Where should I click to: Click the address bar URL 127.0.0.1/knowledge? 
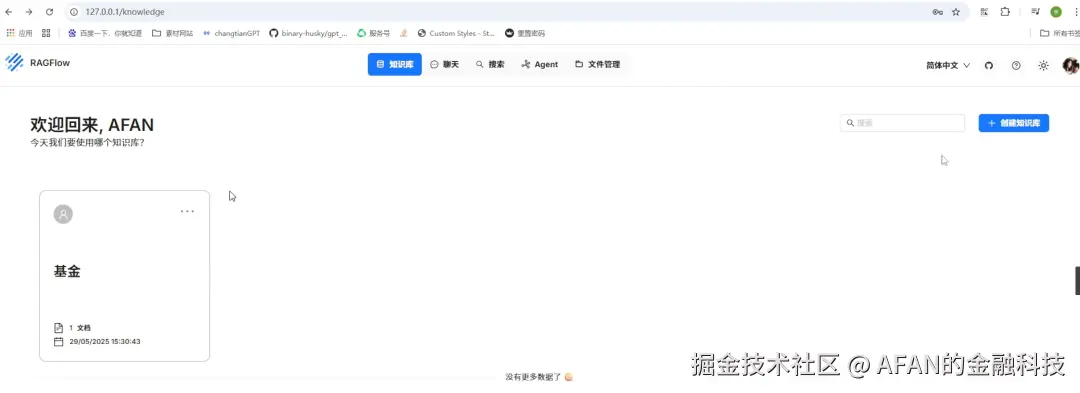click(x=125, y=12)
